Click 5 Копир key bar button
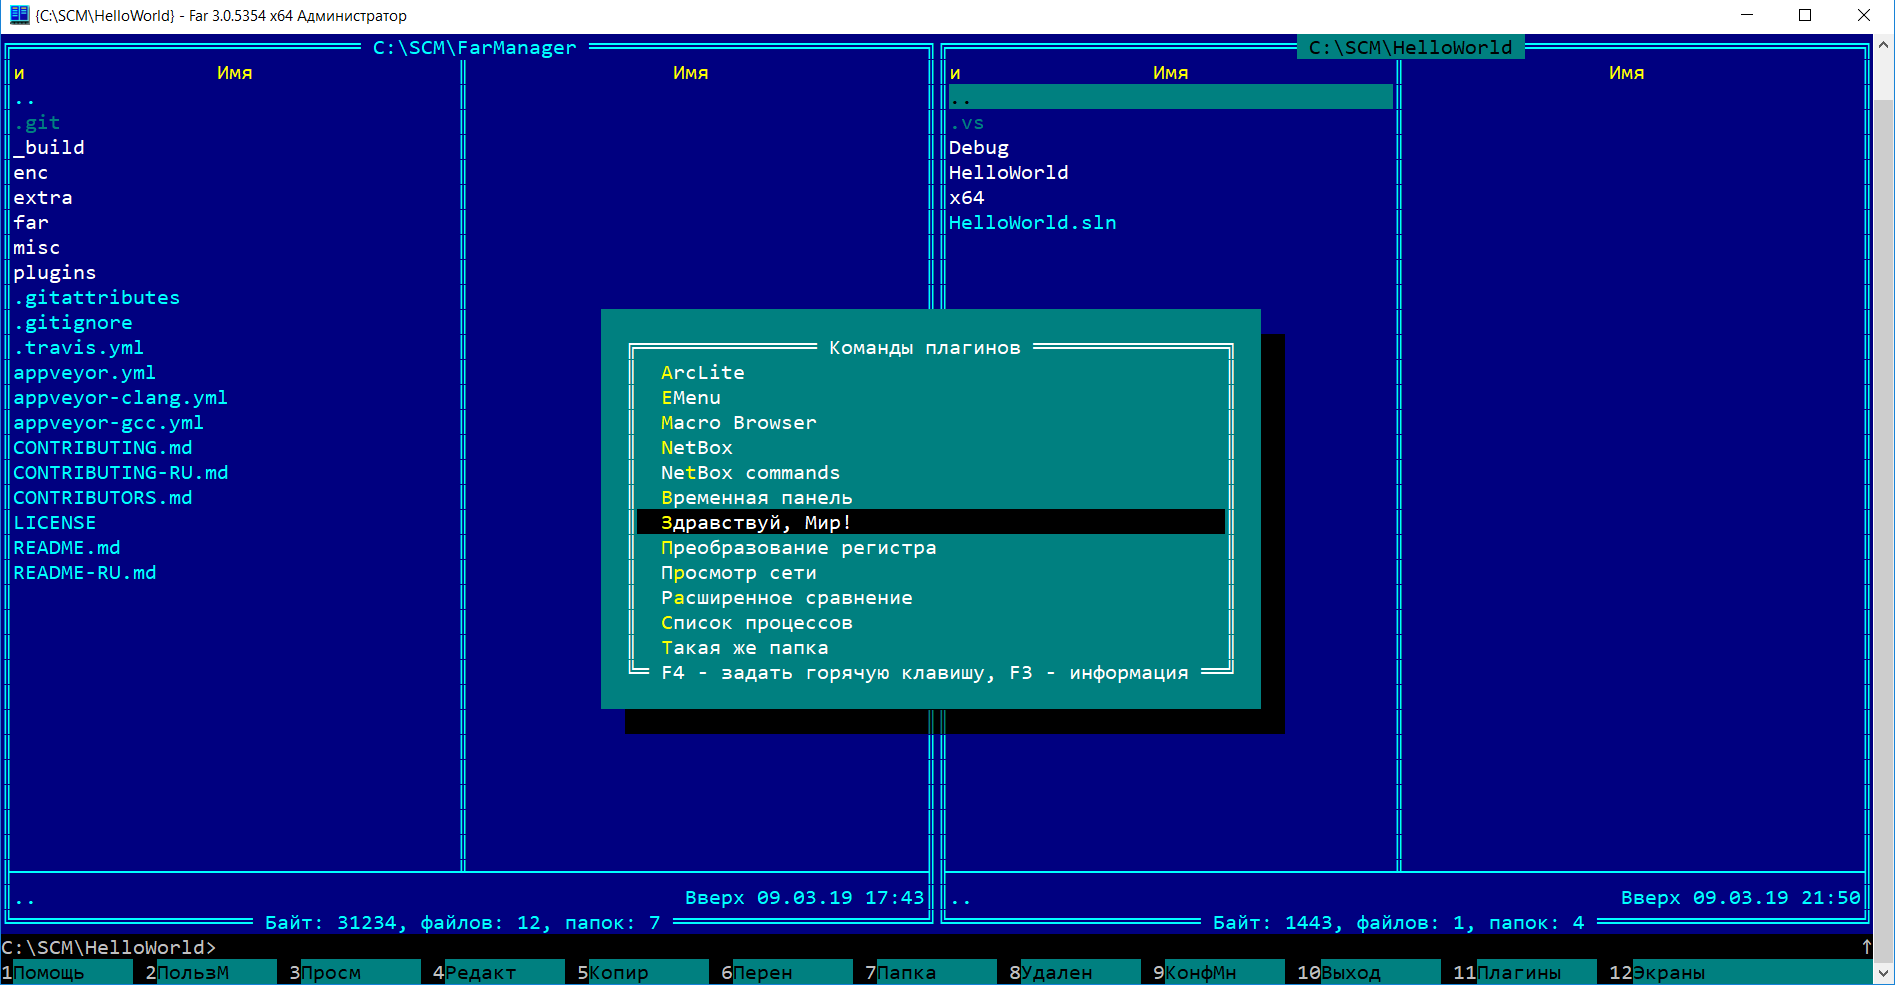 (642, 972)
